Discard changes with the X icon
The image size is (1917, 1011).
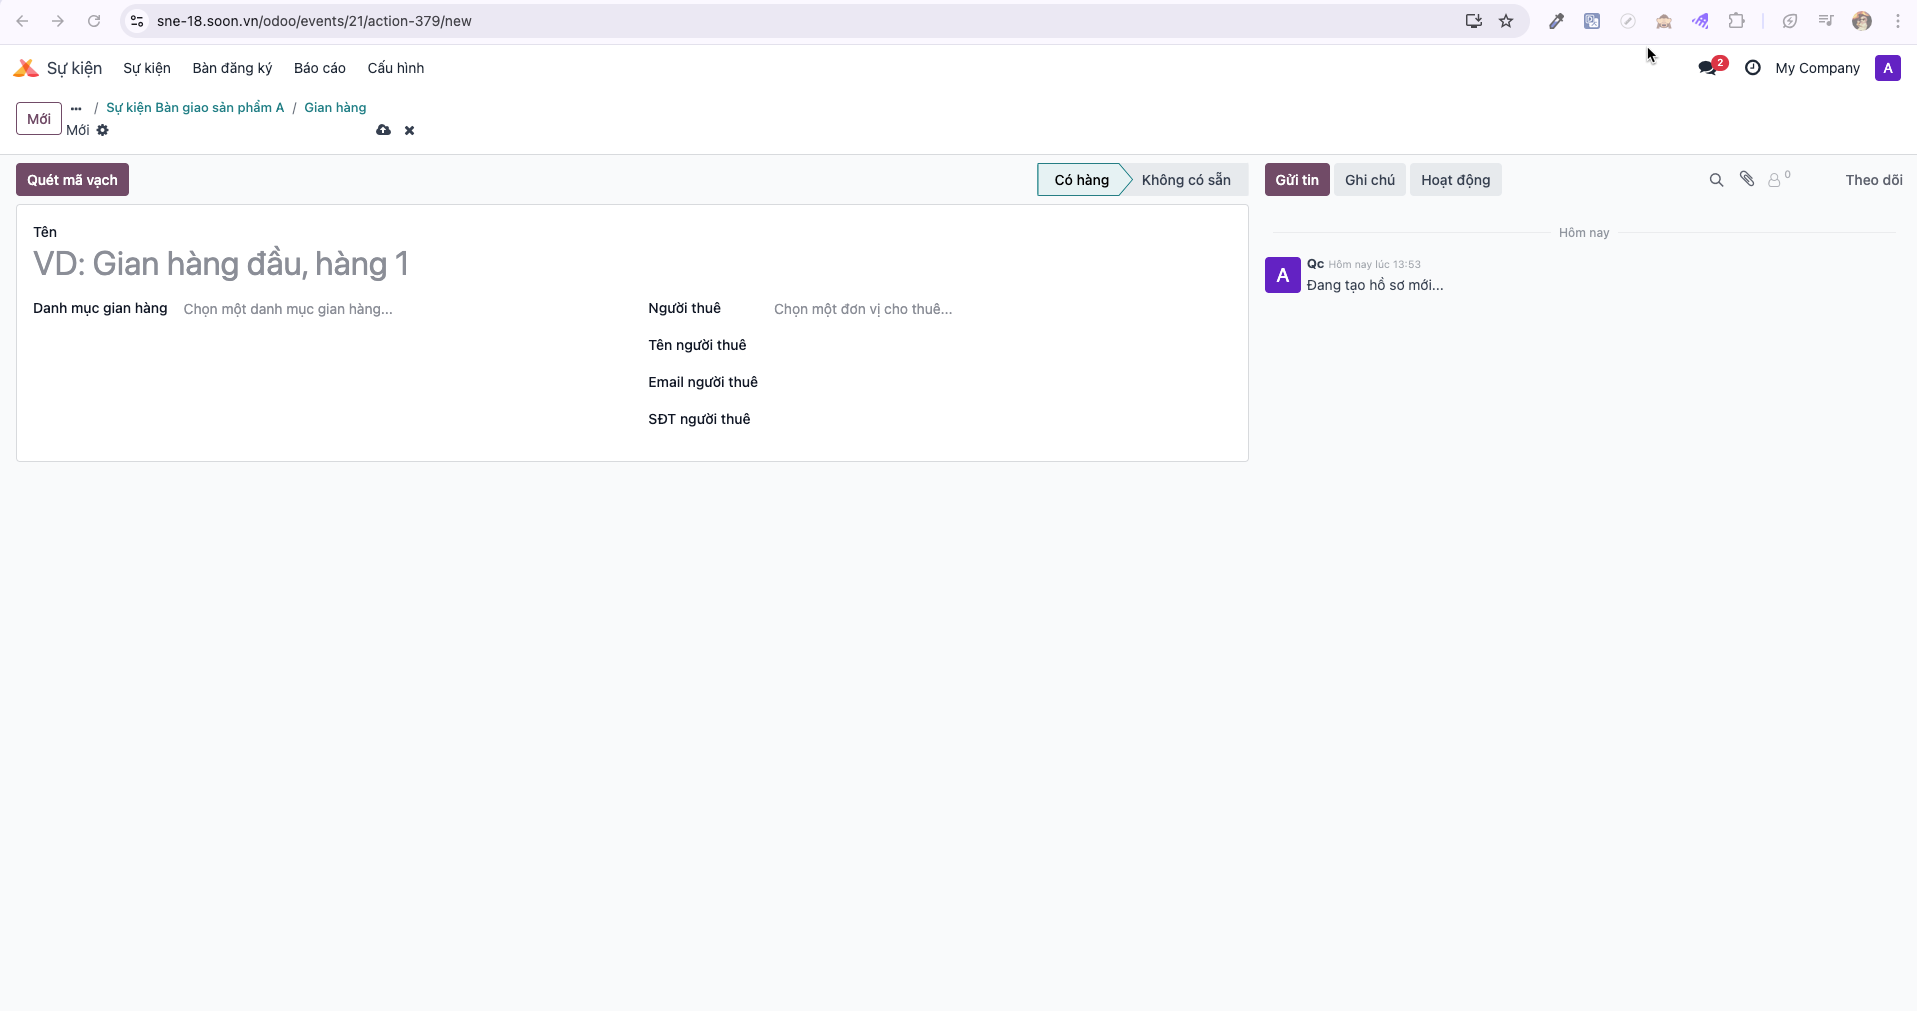(x=409, y=130)
